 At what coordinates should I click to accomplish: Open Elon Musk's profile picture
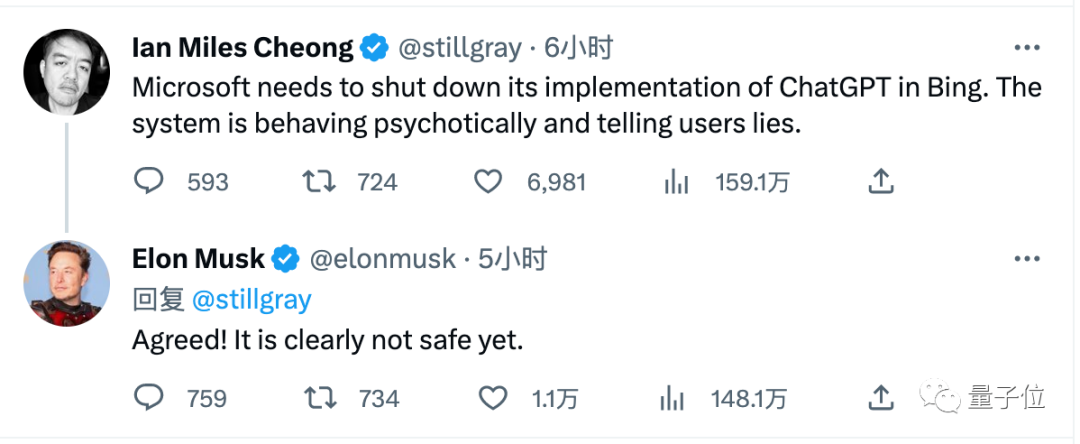click(66, 283)
